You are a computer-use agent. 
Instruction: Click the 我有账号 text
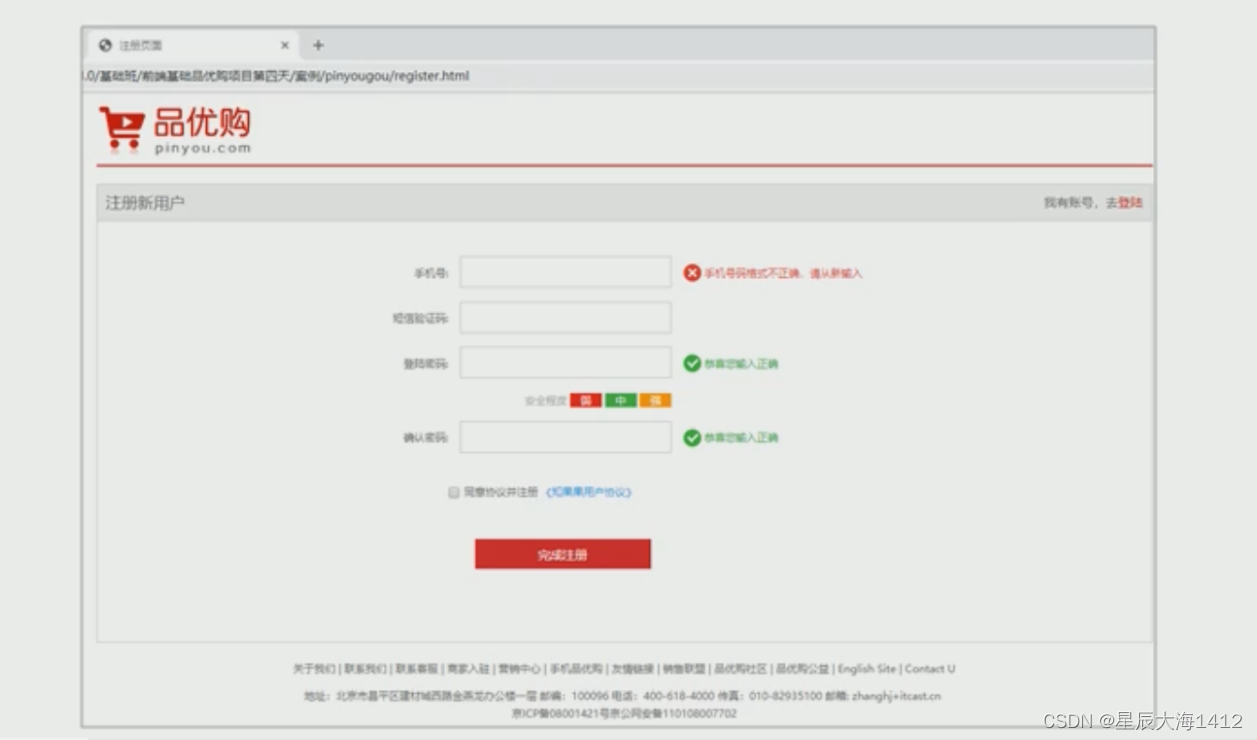tap(1069, 203)
